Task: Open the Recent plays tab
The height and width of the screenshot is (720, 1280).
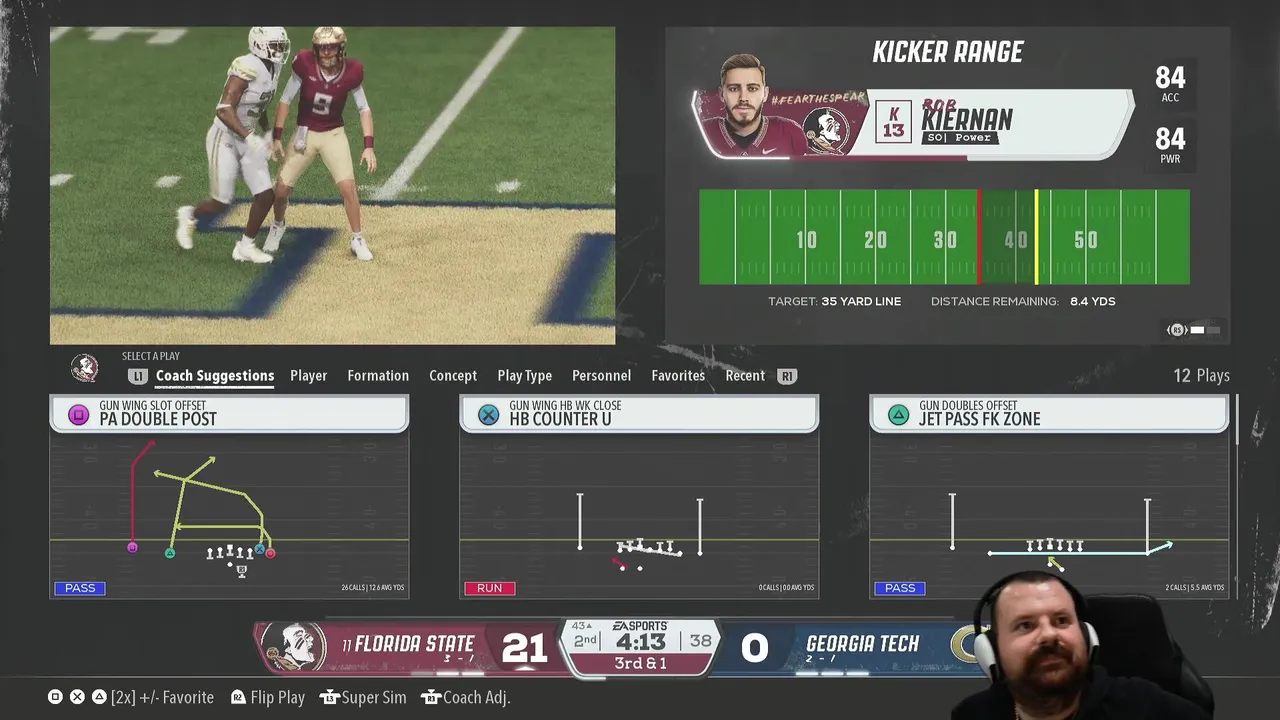Action: coord(745,376)
